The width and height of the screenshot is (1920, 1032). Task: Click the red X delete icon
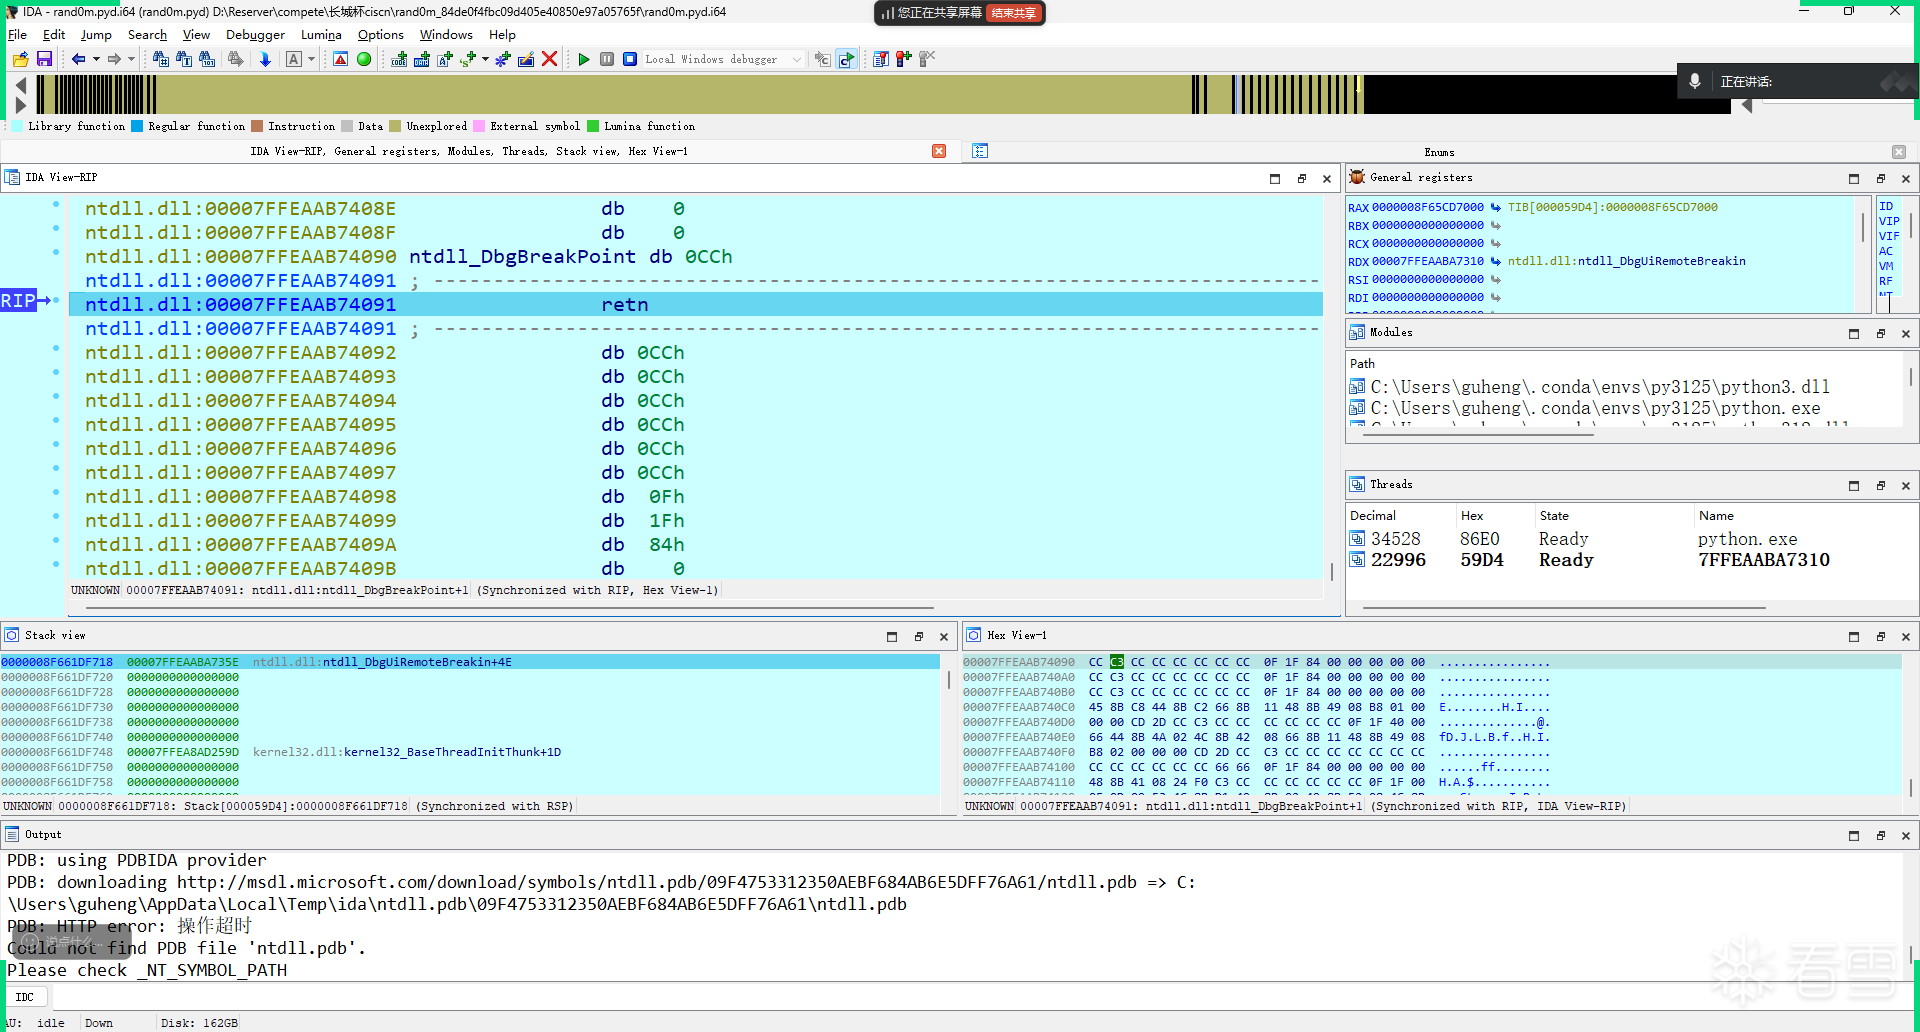pyautogui.click(x=549, y=60)
